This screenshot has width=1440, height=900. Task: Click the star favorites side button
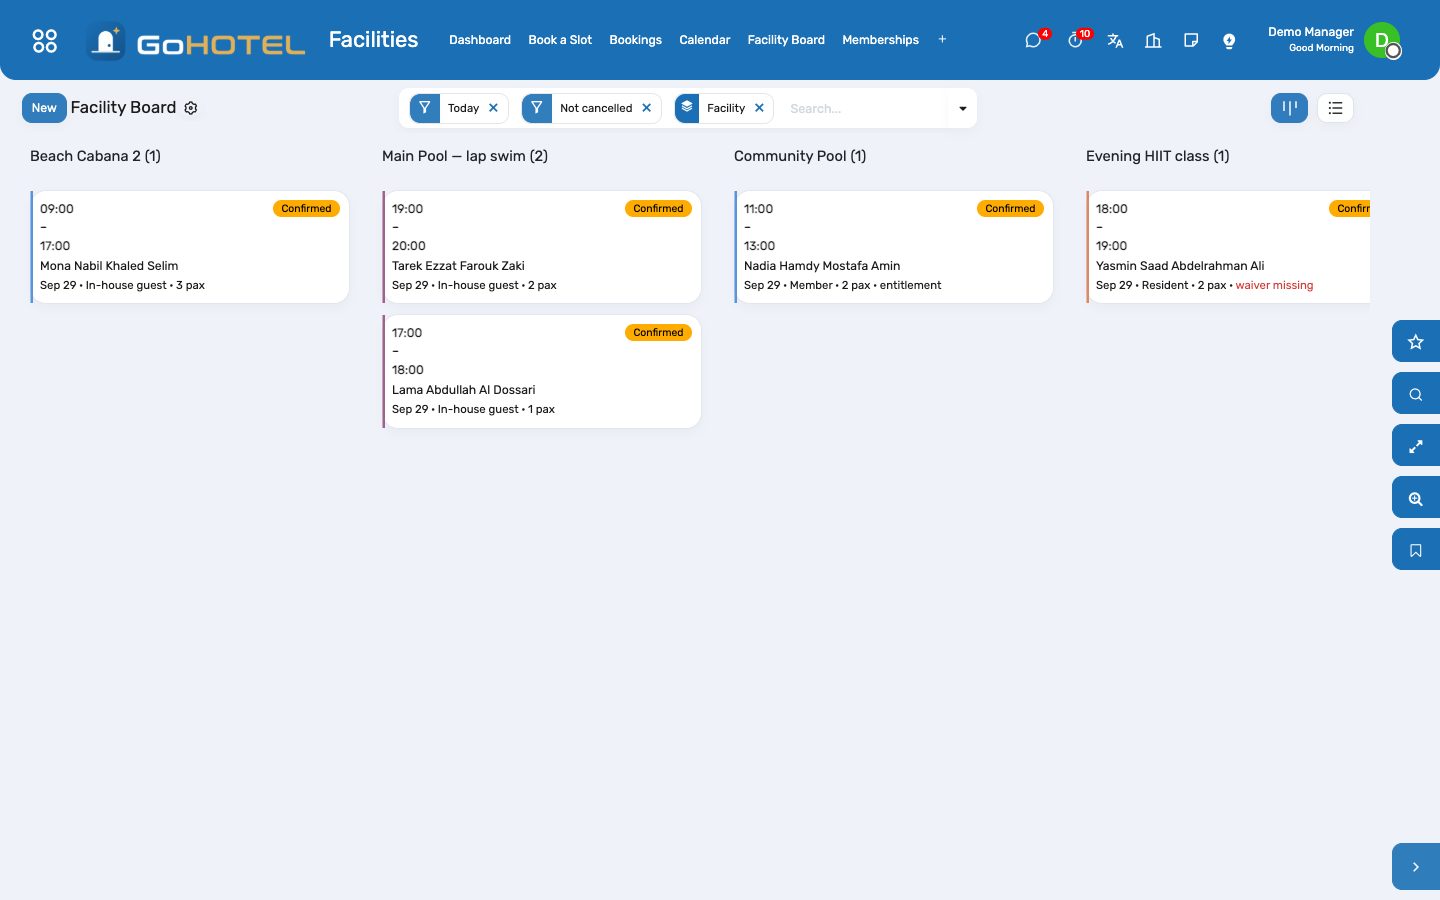click(1416, 341)
